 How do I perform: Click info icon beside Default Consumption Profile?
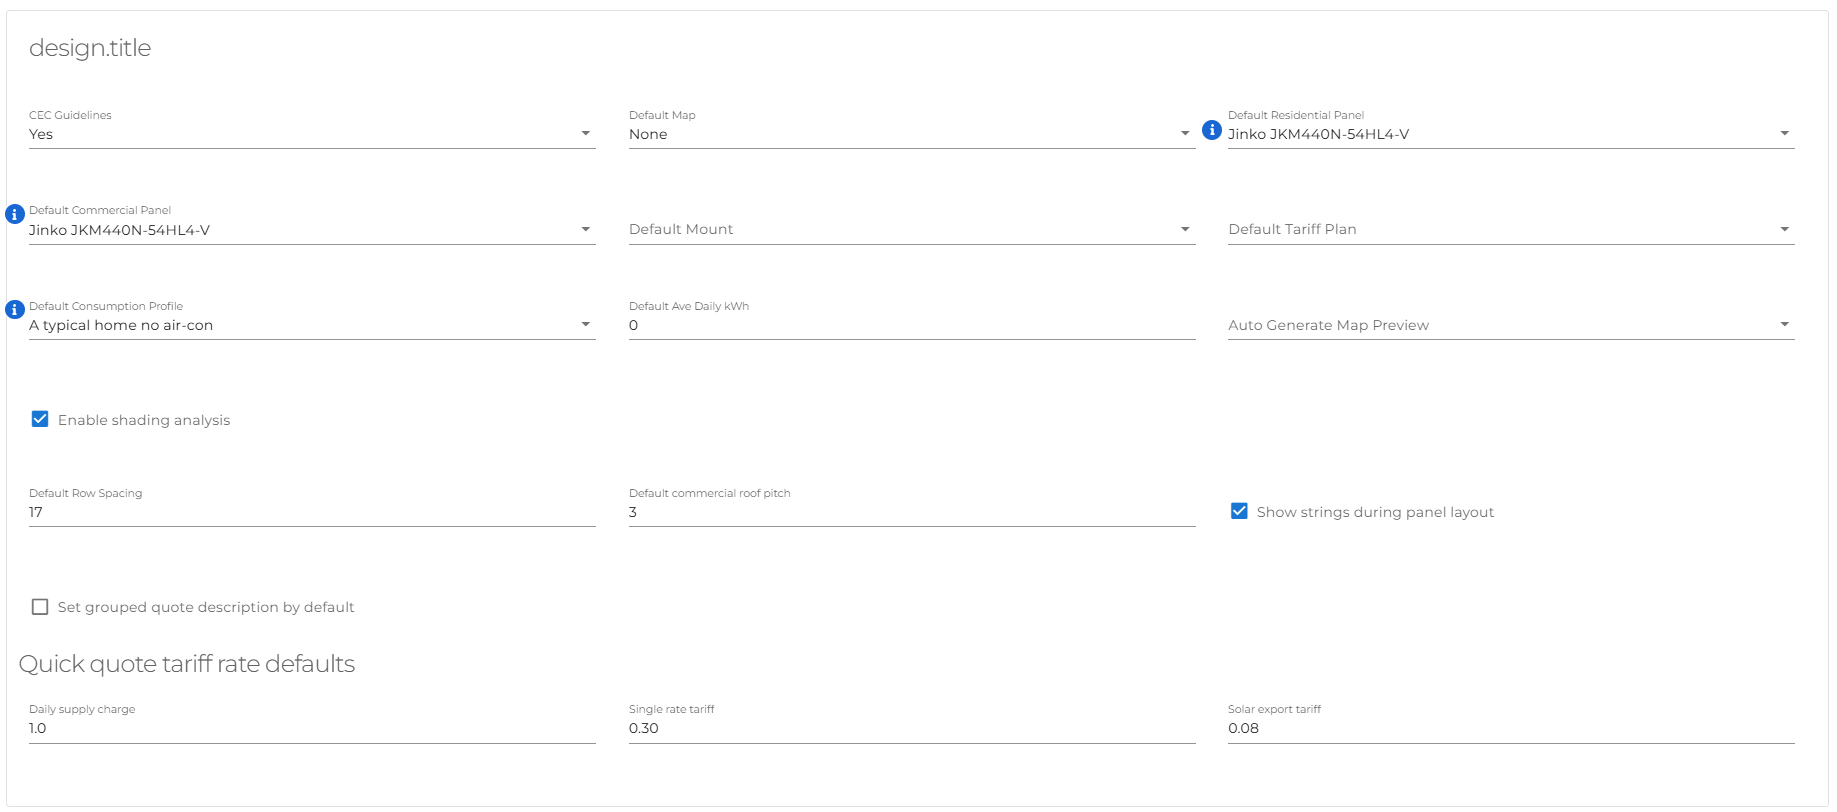pos(15,310)
